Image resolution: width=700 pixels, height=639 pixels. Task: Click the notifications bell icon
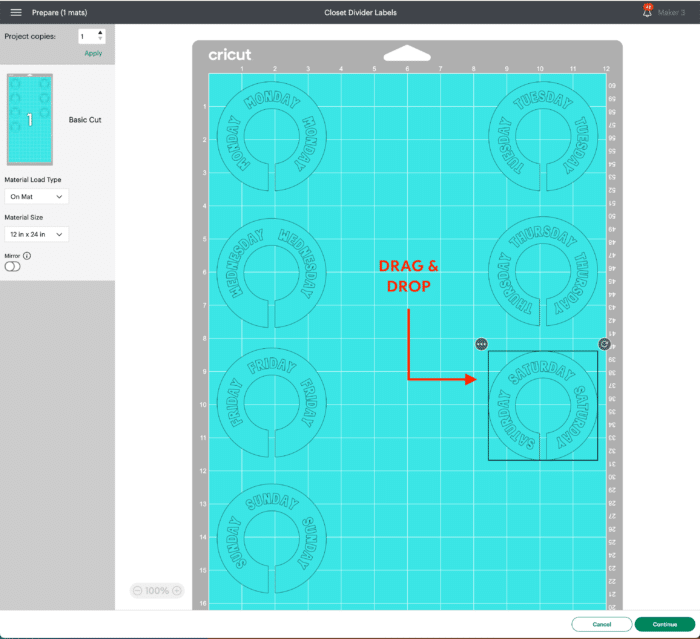(647, 12)
